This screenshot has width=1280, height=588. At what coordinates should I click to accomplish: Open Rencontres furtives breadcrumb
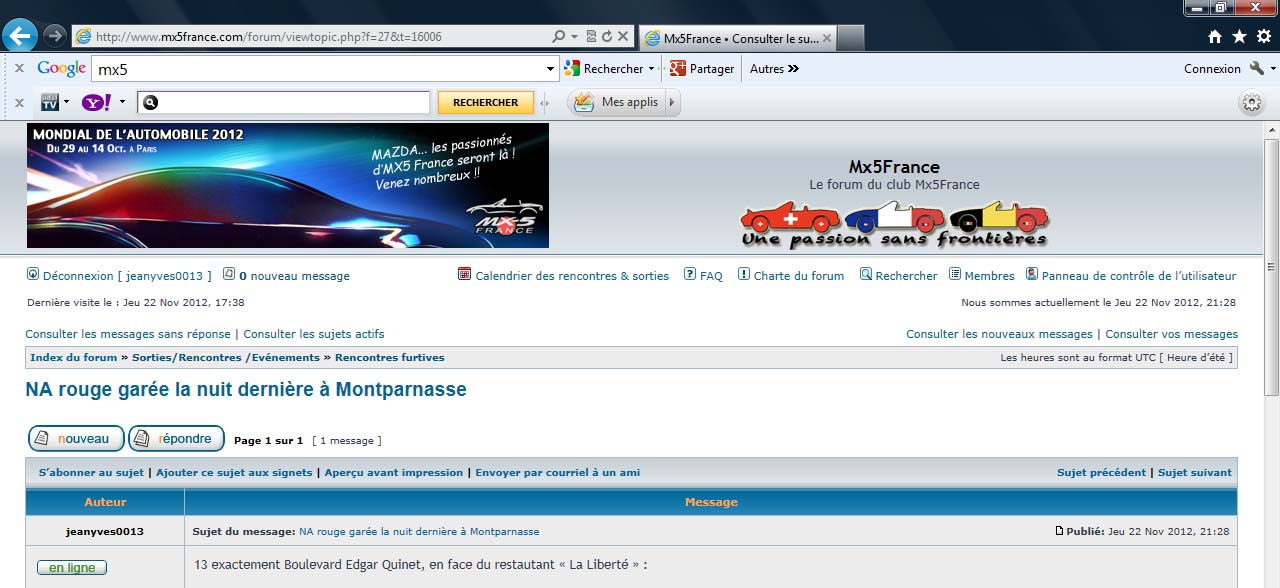390,357
